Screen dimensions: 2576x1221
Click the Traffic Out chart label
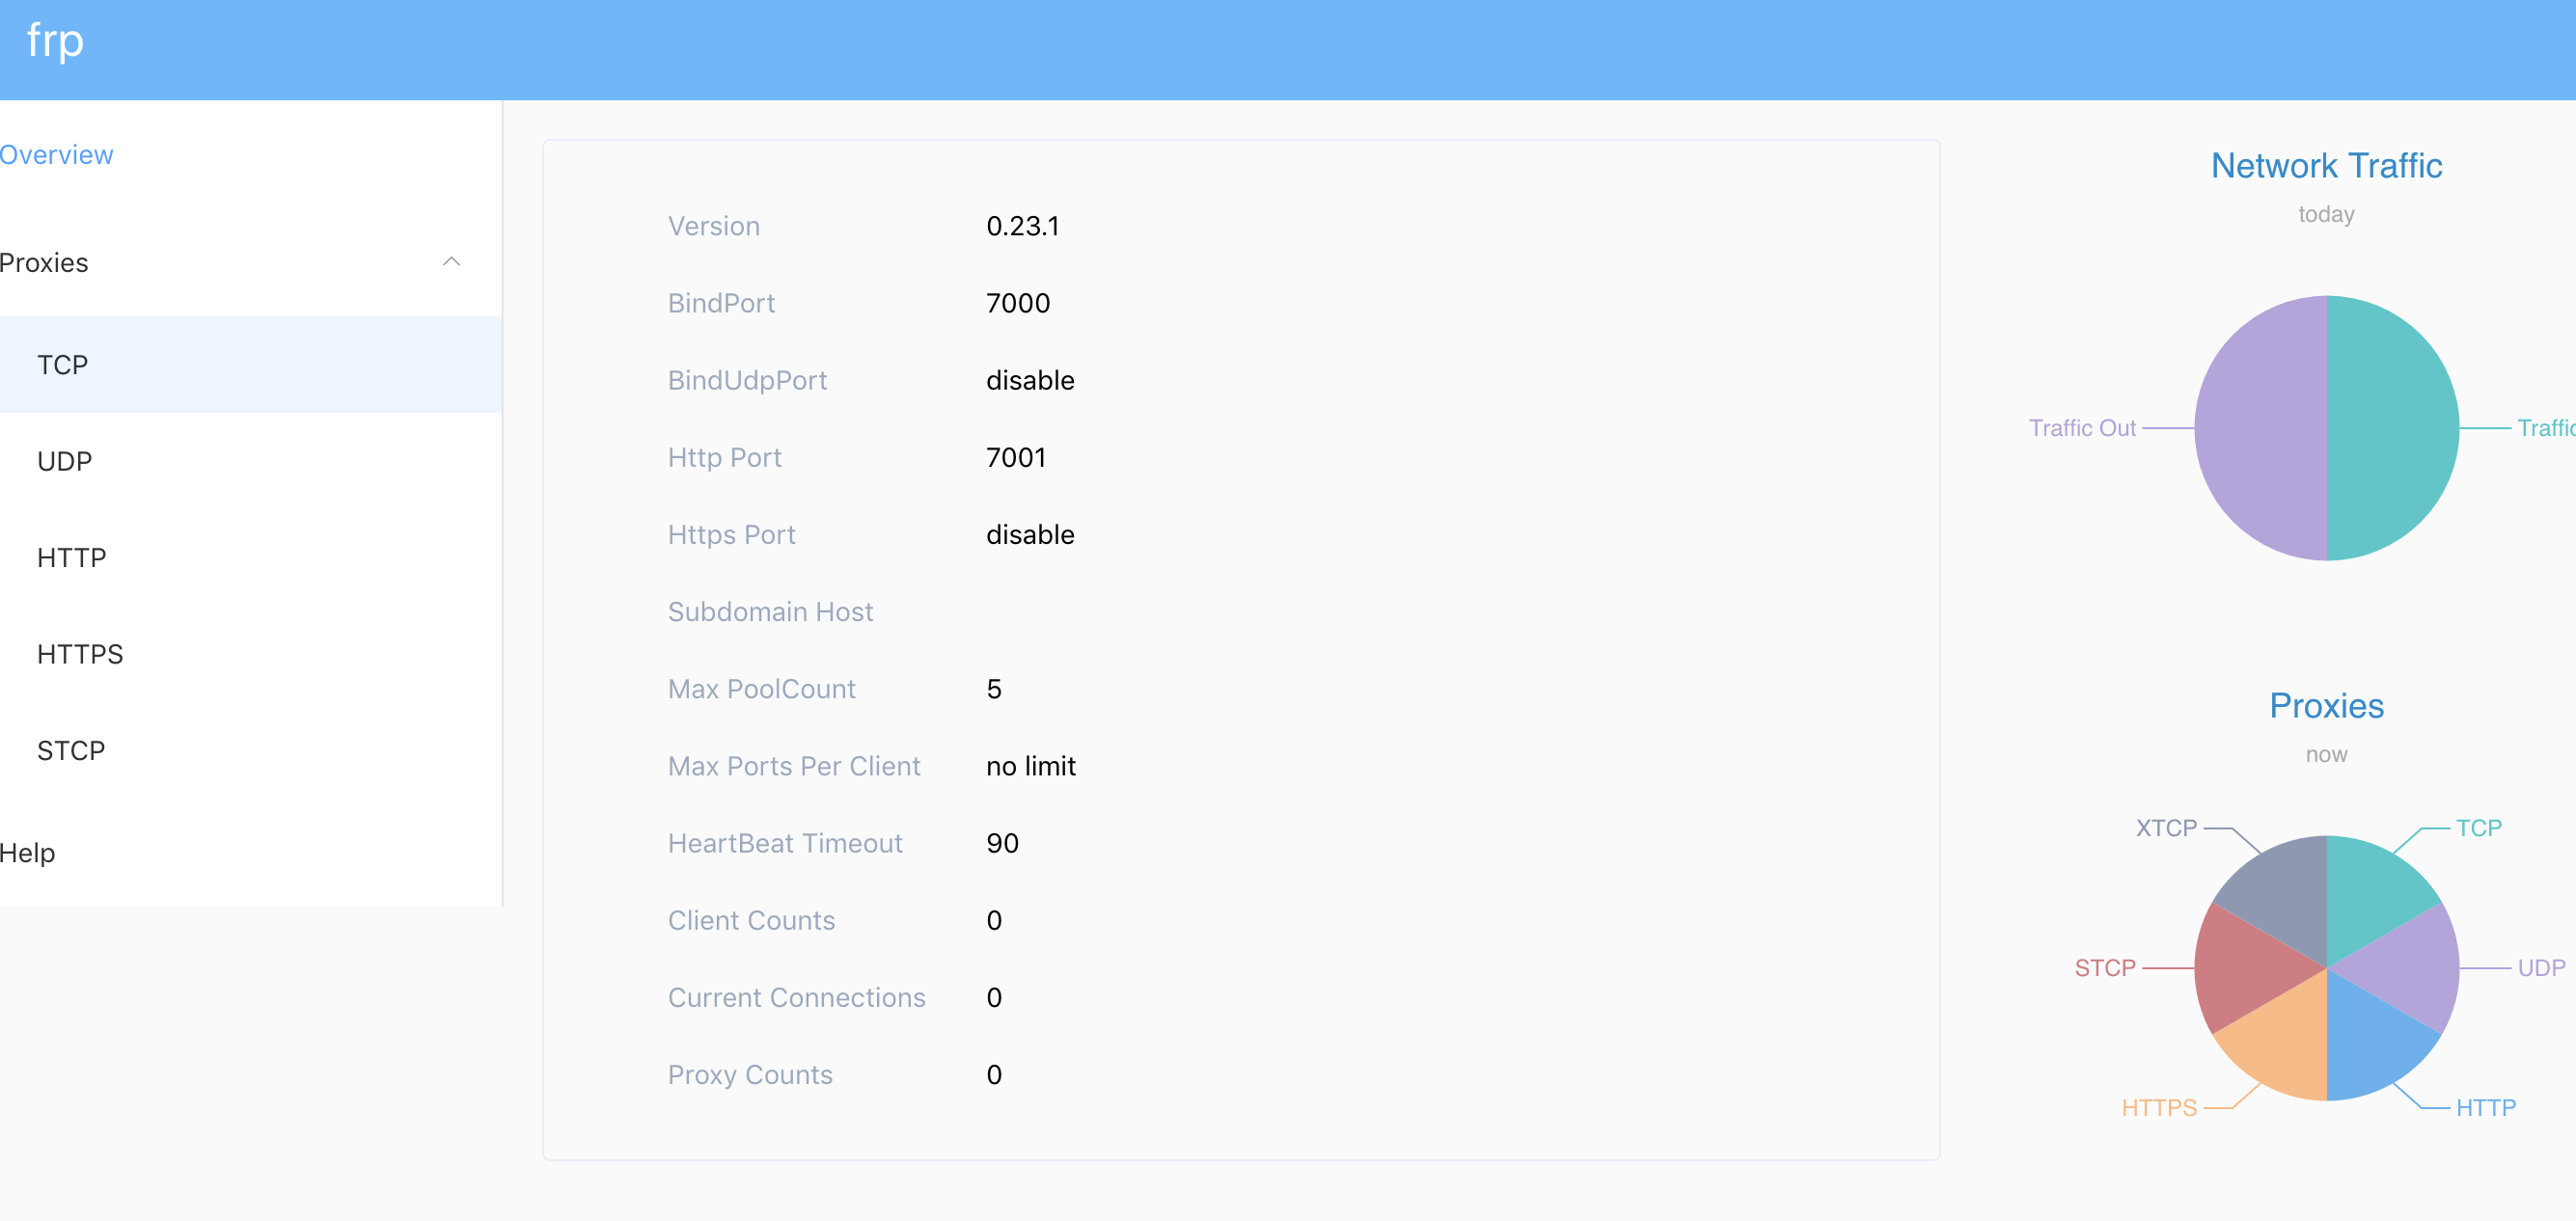tap(2082, 428)
